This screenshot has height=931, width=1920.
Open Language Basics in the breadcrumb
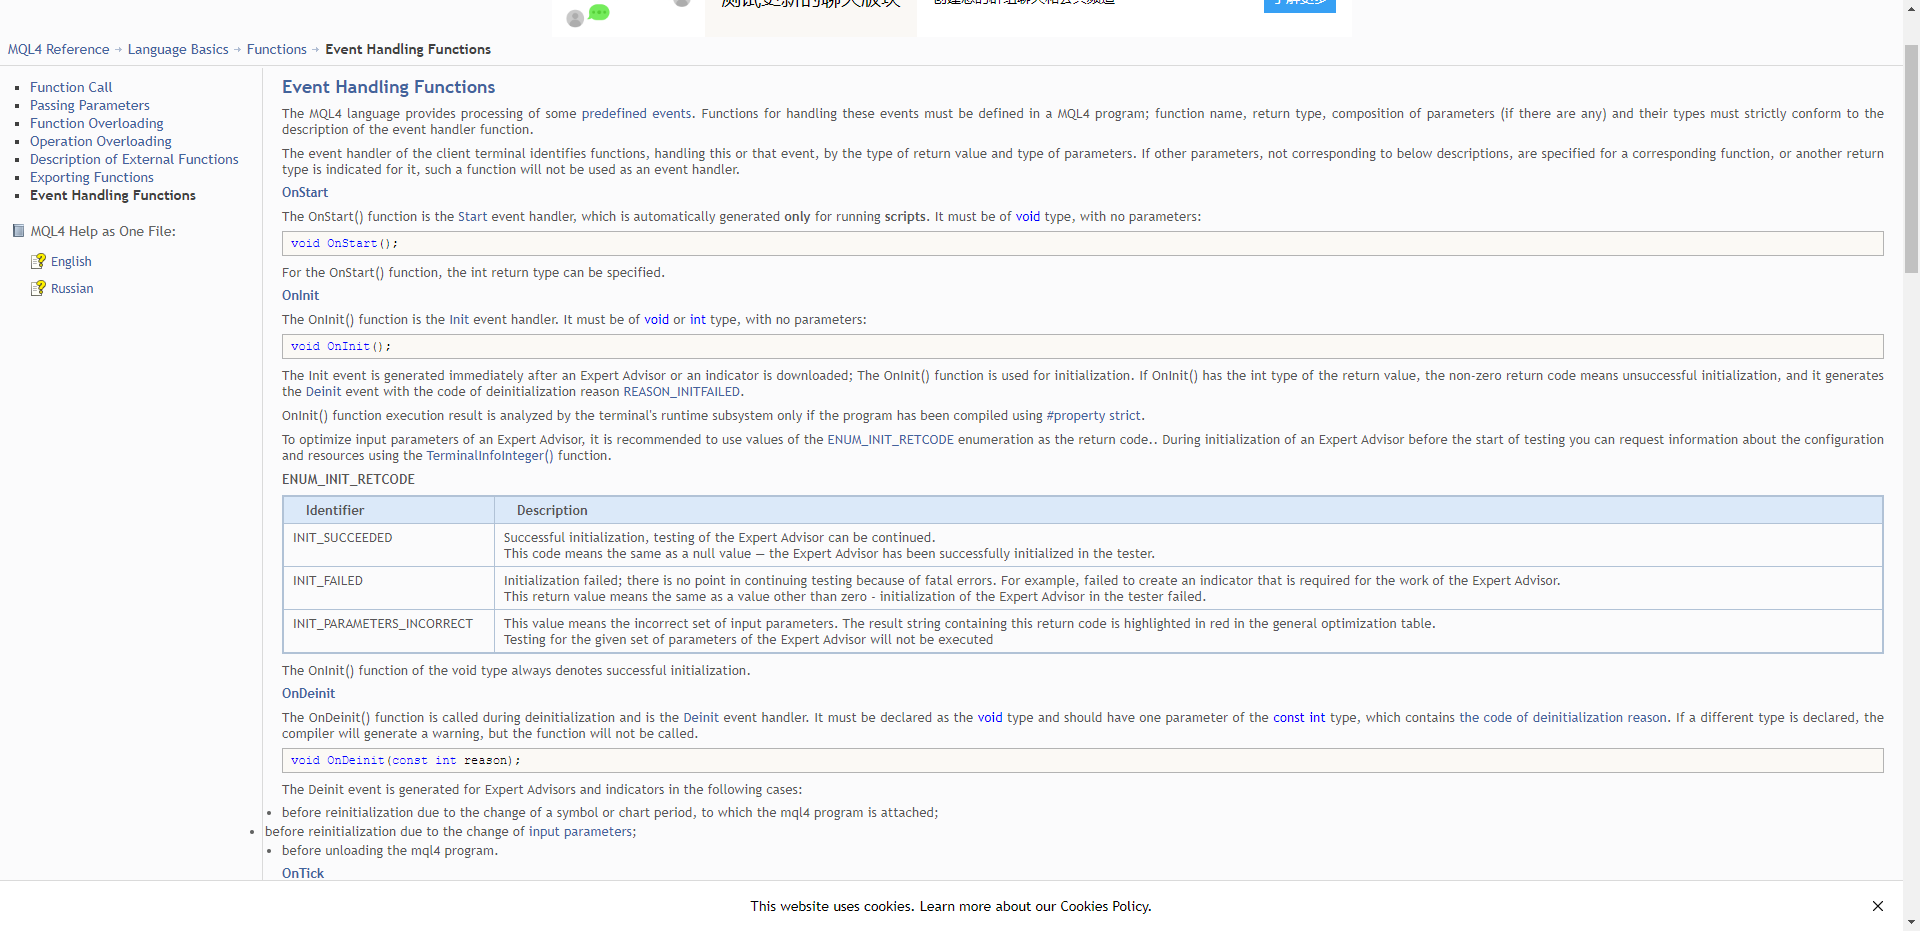(178, 49)
